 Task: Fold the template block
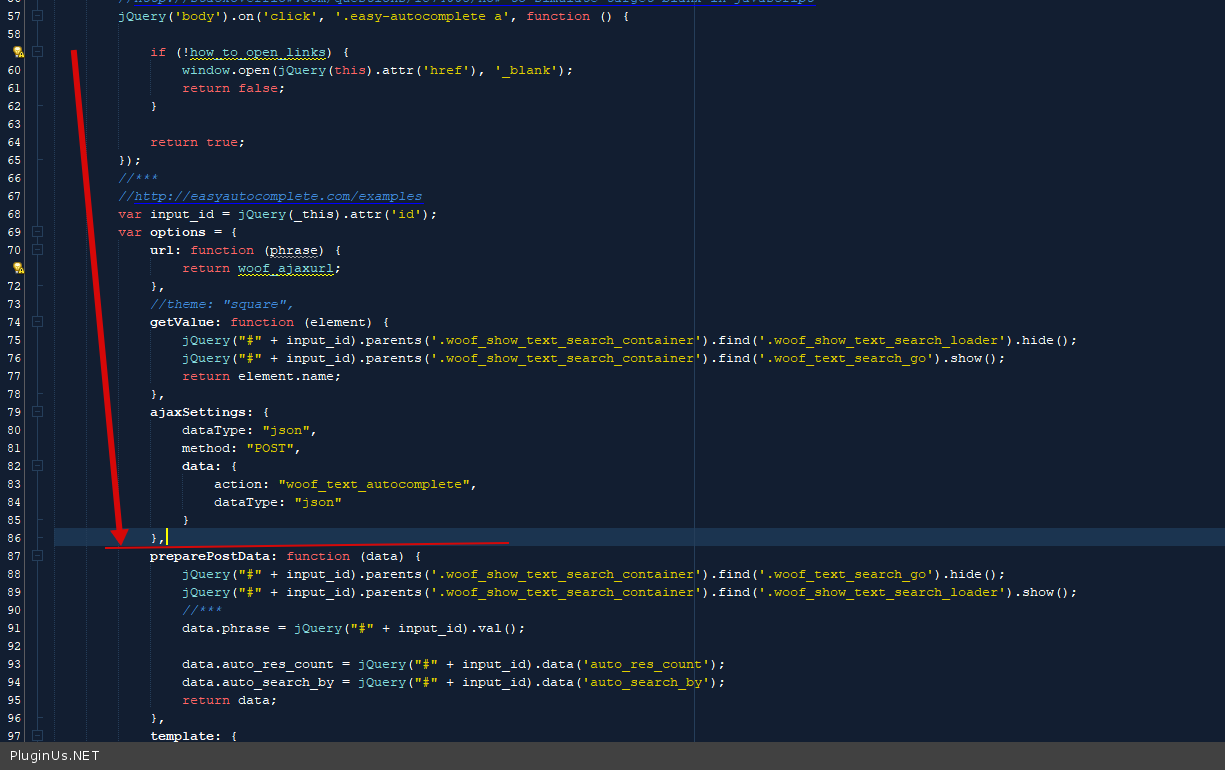pos(38,736)
